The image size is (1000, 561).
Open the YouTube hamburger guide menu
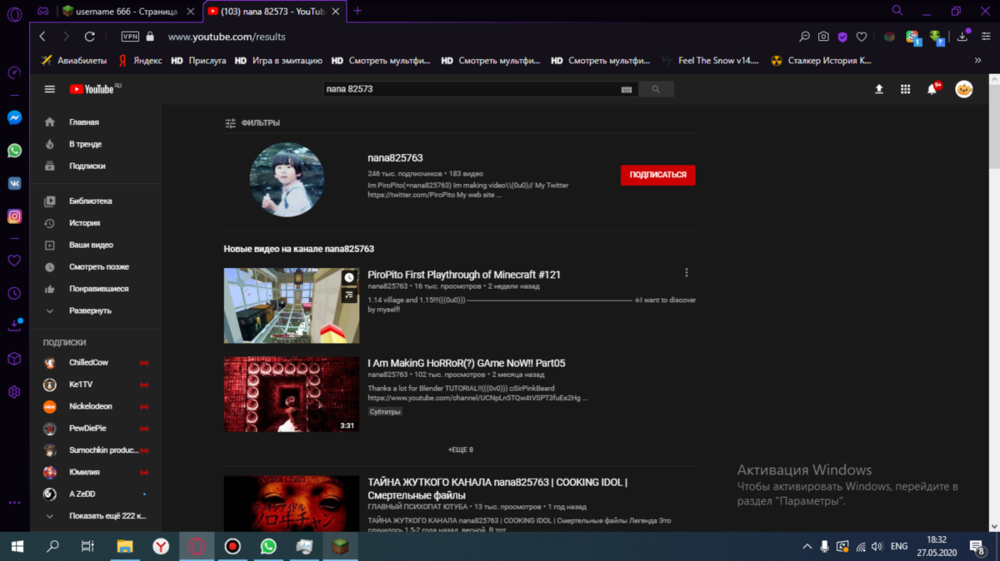pyautogui.click(x=50, y=89)
